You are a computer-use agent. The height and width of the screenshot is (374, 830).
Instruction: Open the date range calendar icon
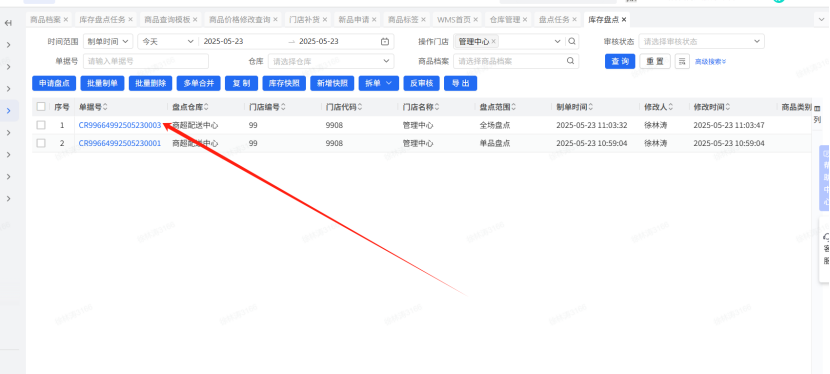click(385, 41)
